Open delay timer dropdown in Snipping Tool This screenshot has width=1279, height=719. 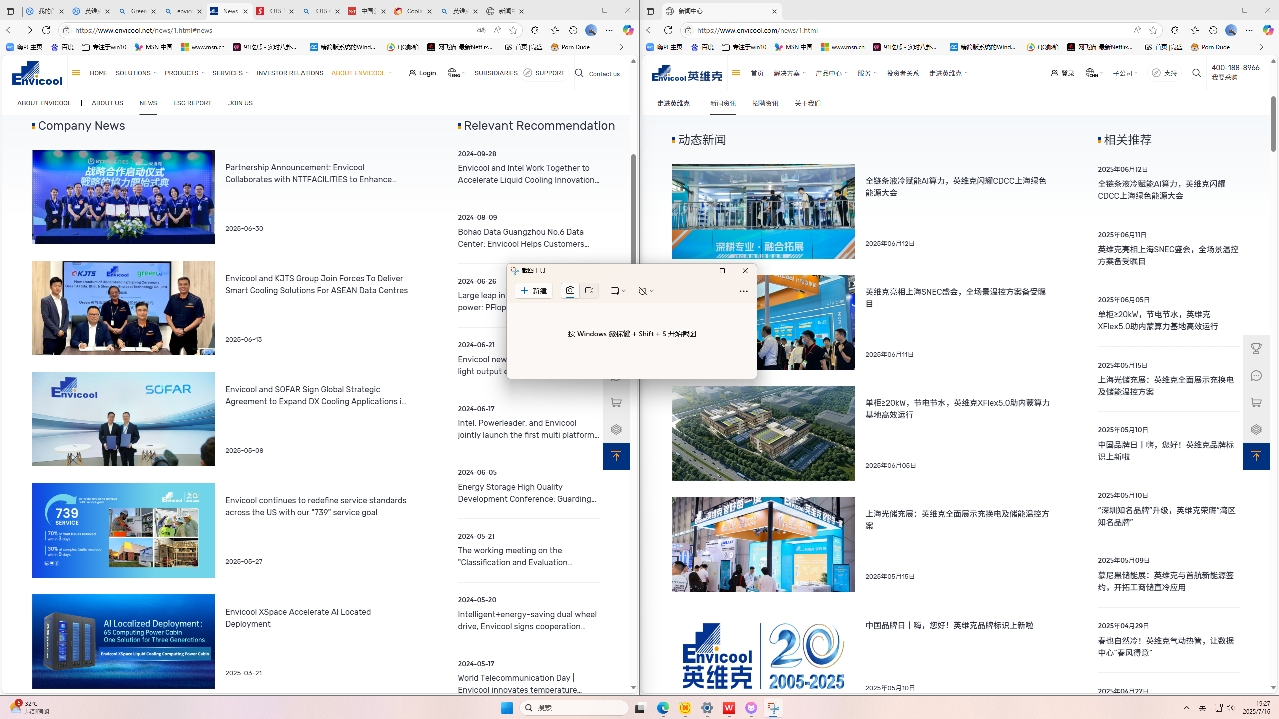[646, 291]
